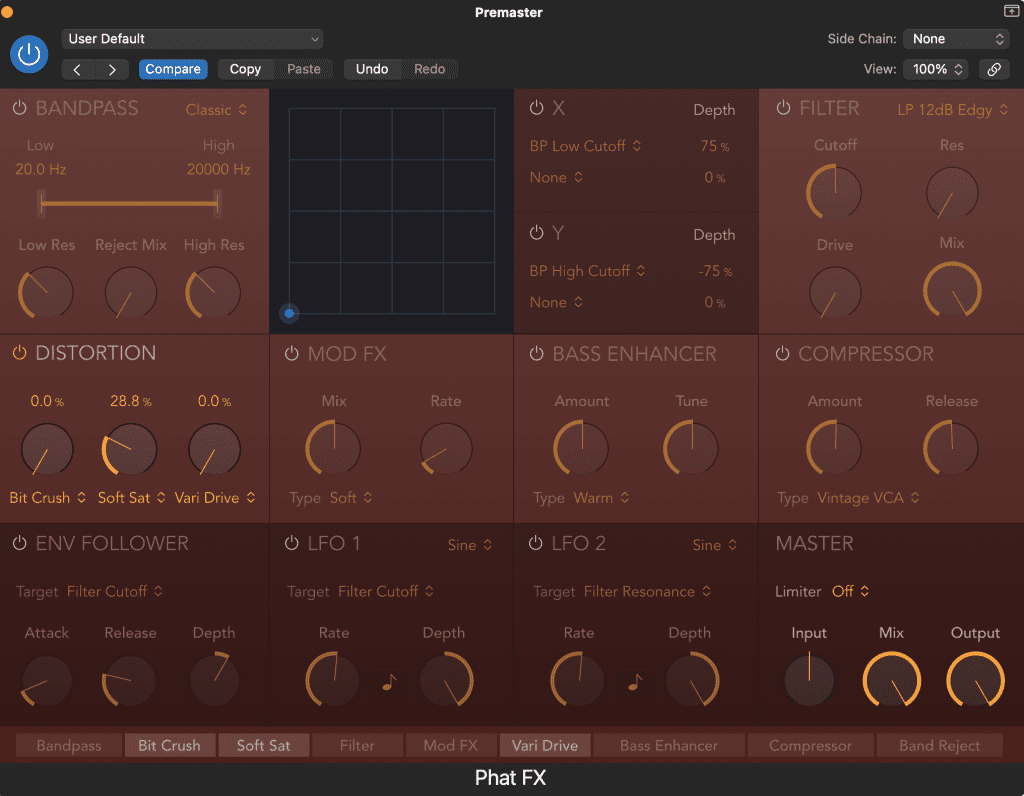Select the Bit Crush tab in effect order strip
Image resolution: width=1024 pixels, height=796 pixels.
pyautogui.click(x=170, y=745)
